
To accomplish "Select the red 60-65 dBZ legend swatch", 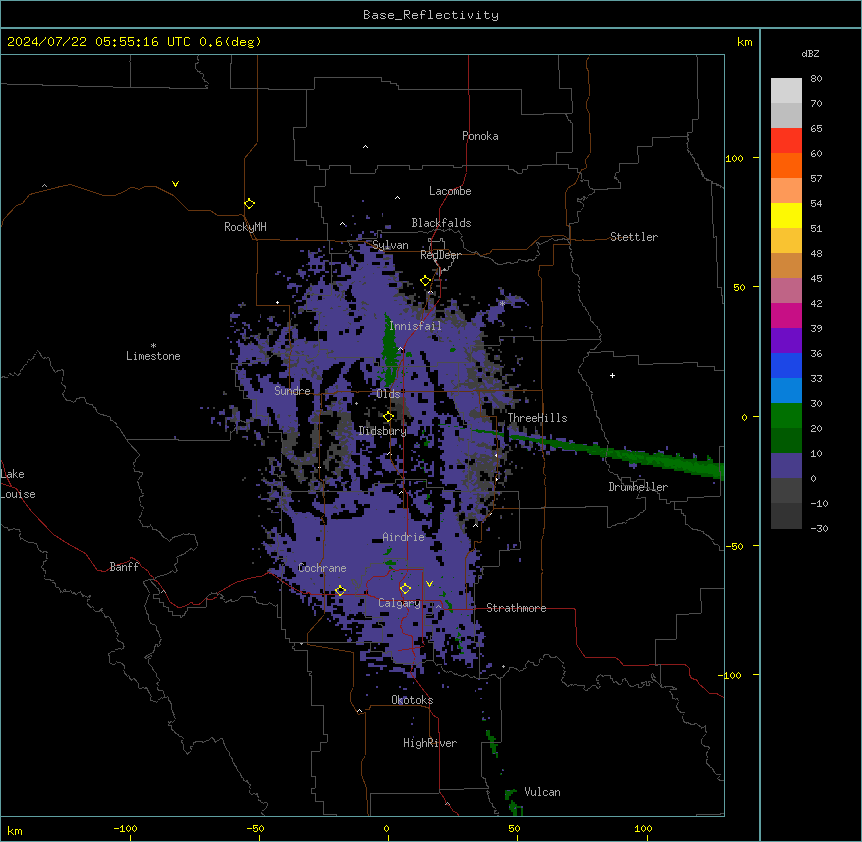I will [x=786, y=140].
